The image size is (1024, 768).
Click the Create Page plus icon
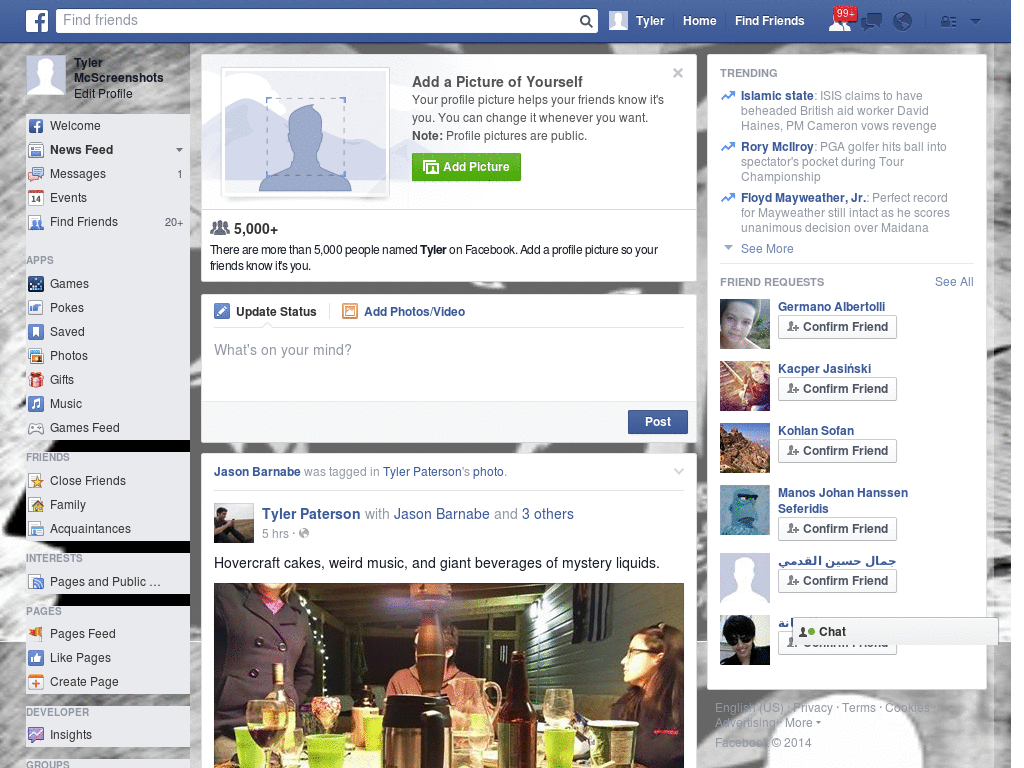[36, 682]
